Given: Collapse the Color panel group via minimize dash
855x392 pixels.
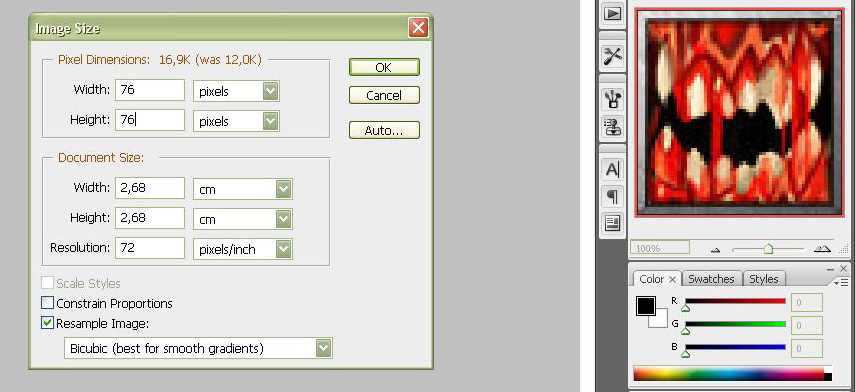Looking at the screenshot, I should point(830,269).
